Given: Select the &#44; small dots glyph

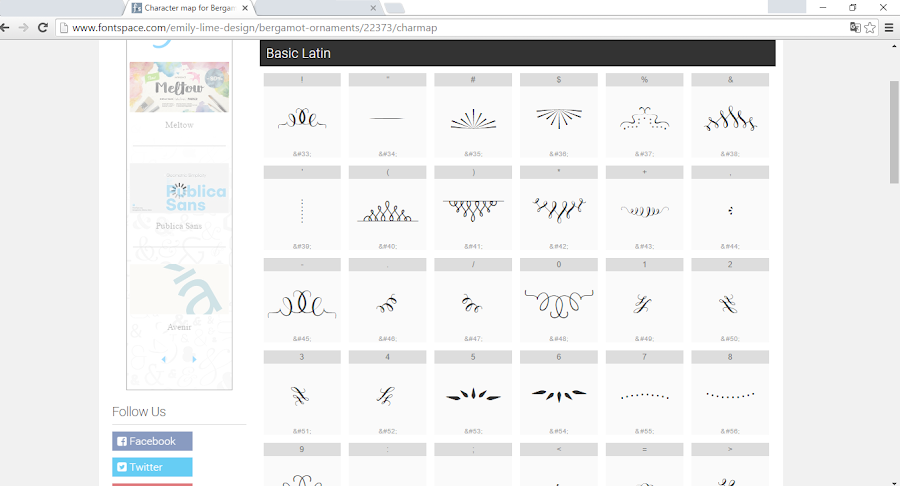Looking at the screenshot, I should [730, 211].
